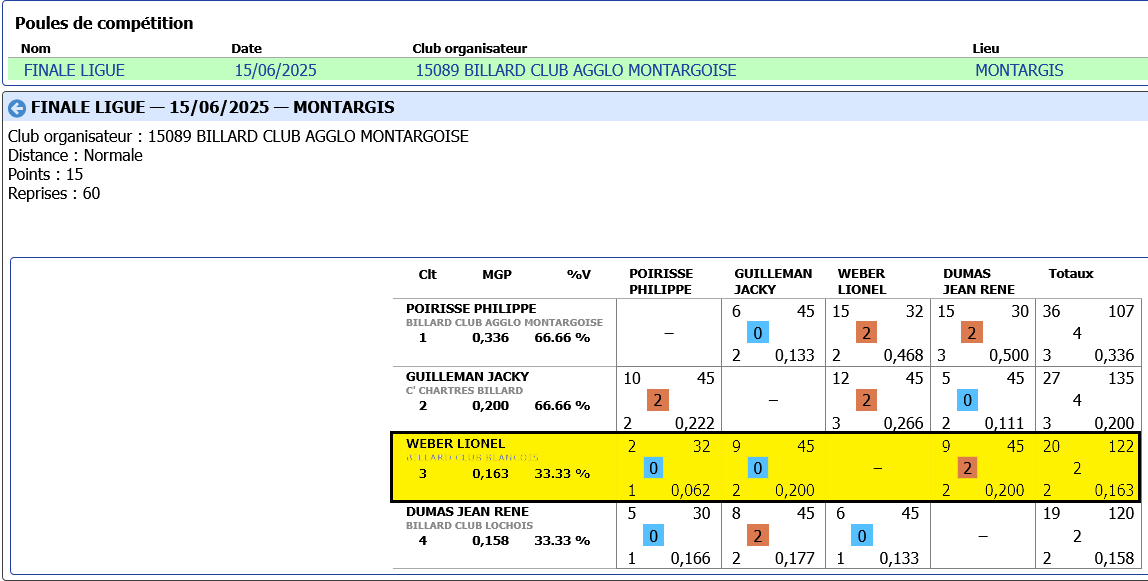Click orange 2 badge in Guilleman row, Poirisse column
The width and height of the screenshot is (1148, 581).
657,400
